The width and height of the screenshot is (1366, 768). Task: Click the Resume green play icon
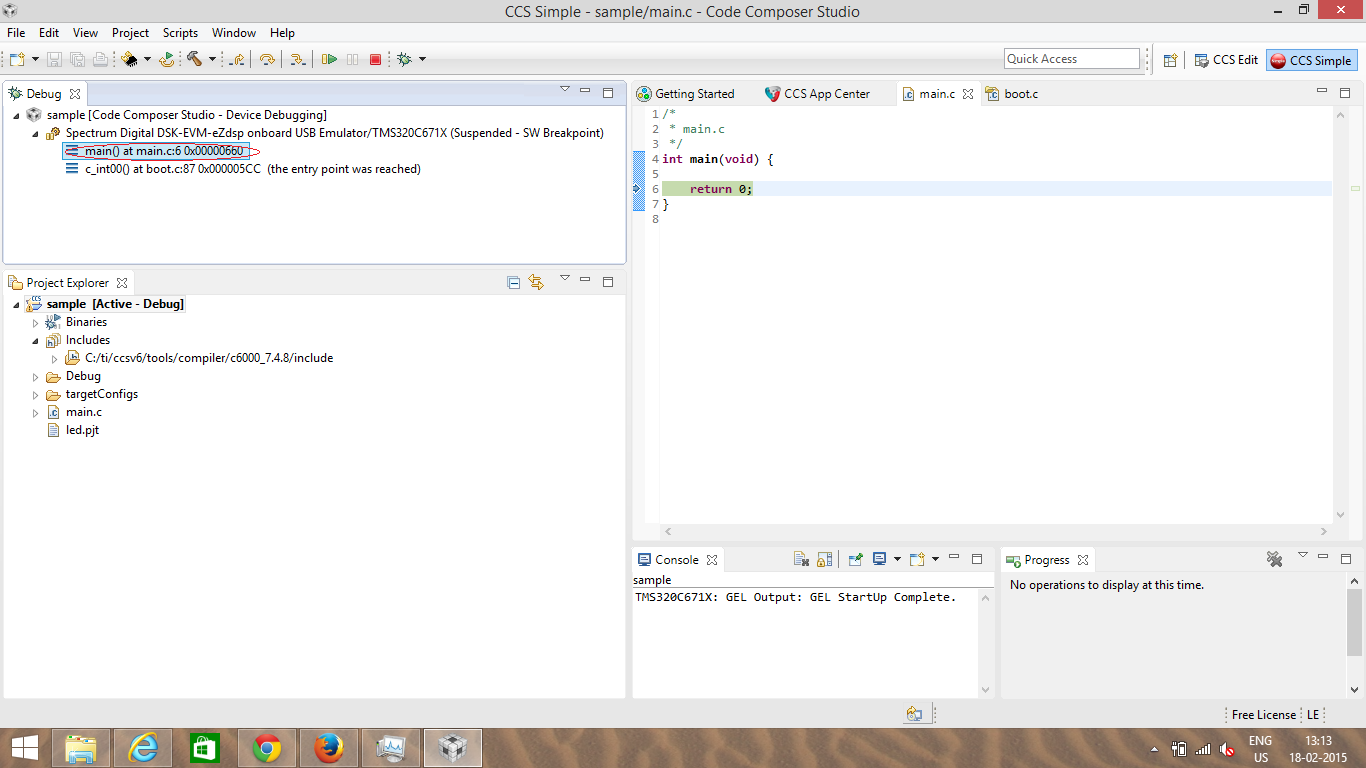click(329, 60)
